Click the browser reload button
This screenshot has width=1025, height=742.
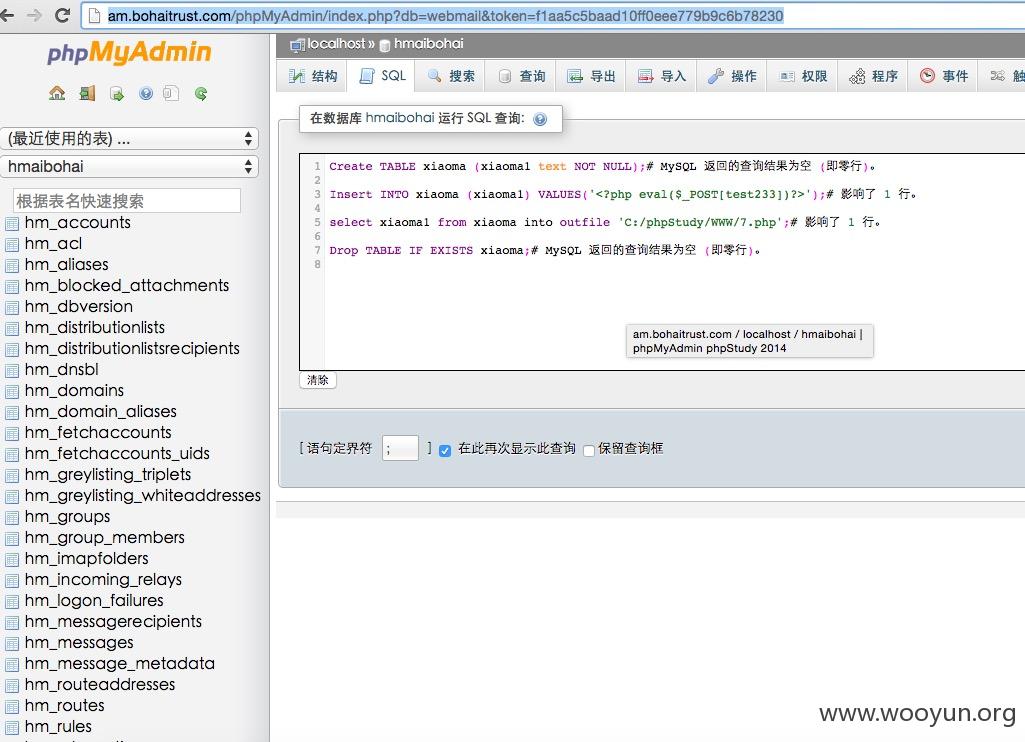(62, 15)
